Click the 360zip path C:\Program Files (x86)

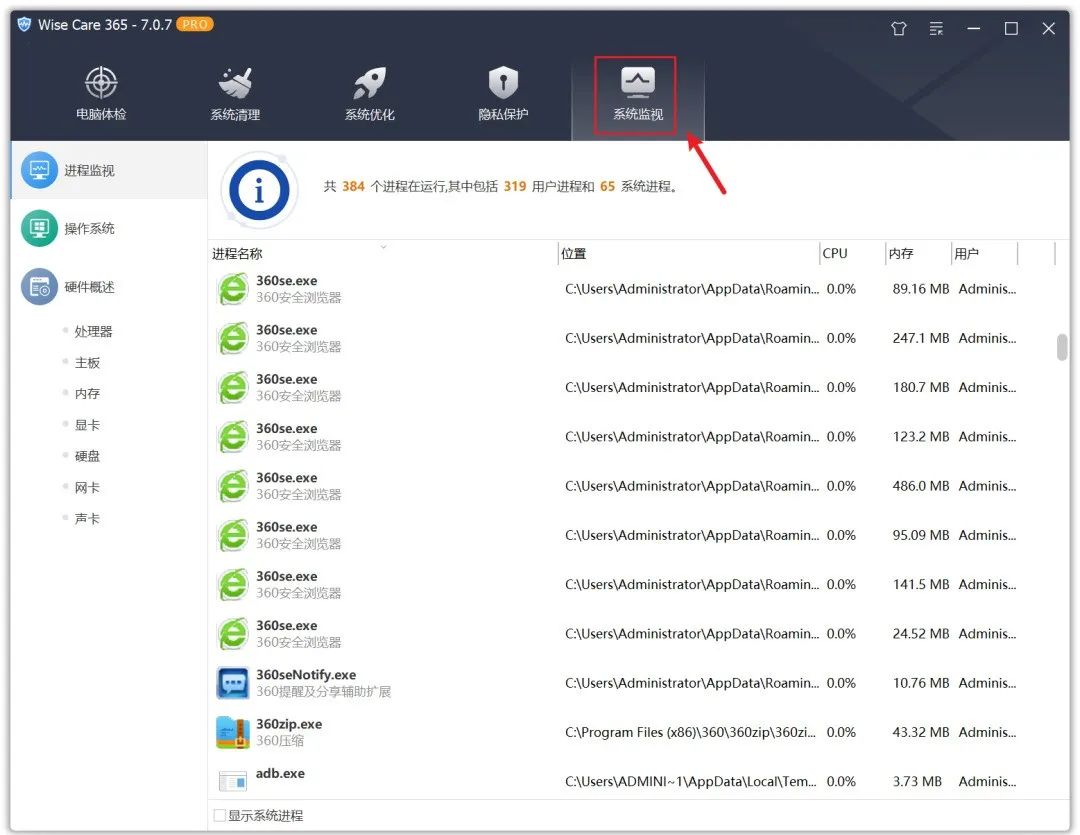point(690,732)
